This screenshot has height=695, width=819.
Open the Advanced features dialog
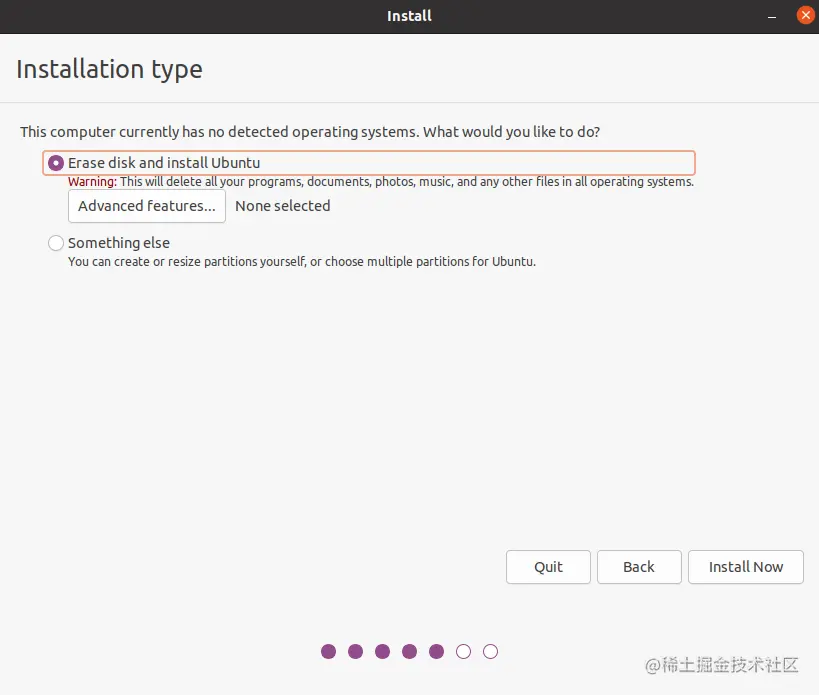click(x=147, y=206)
